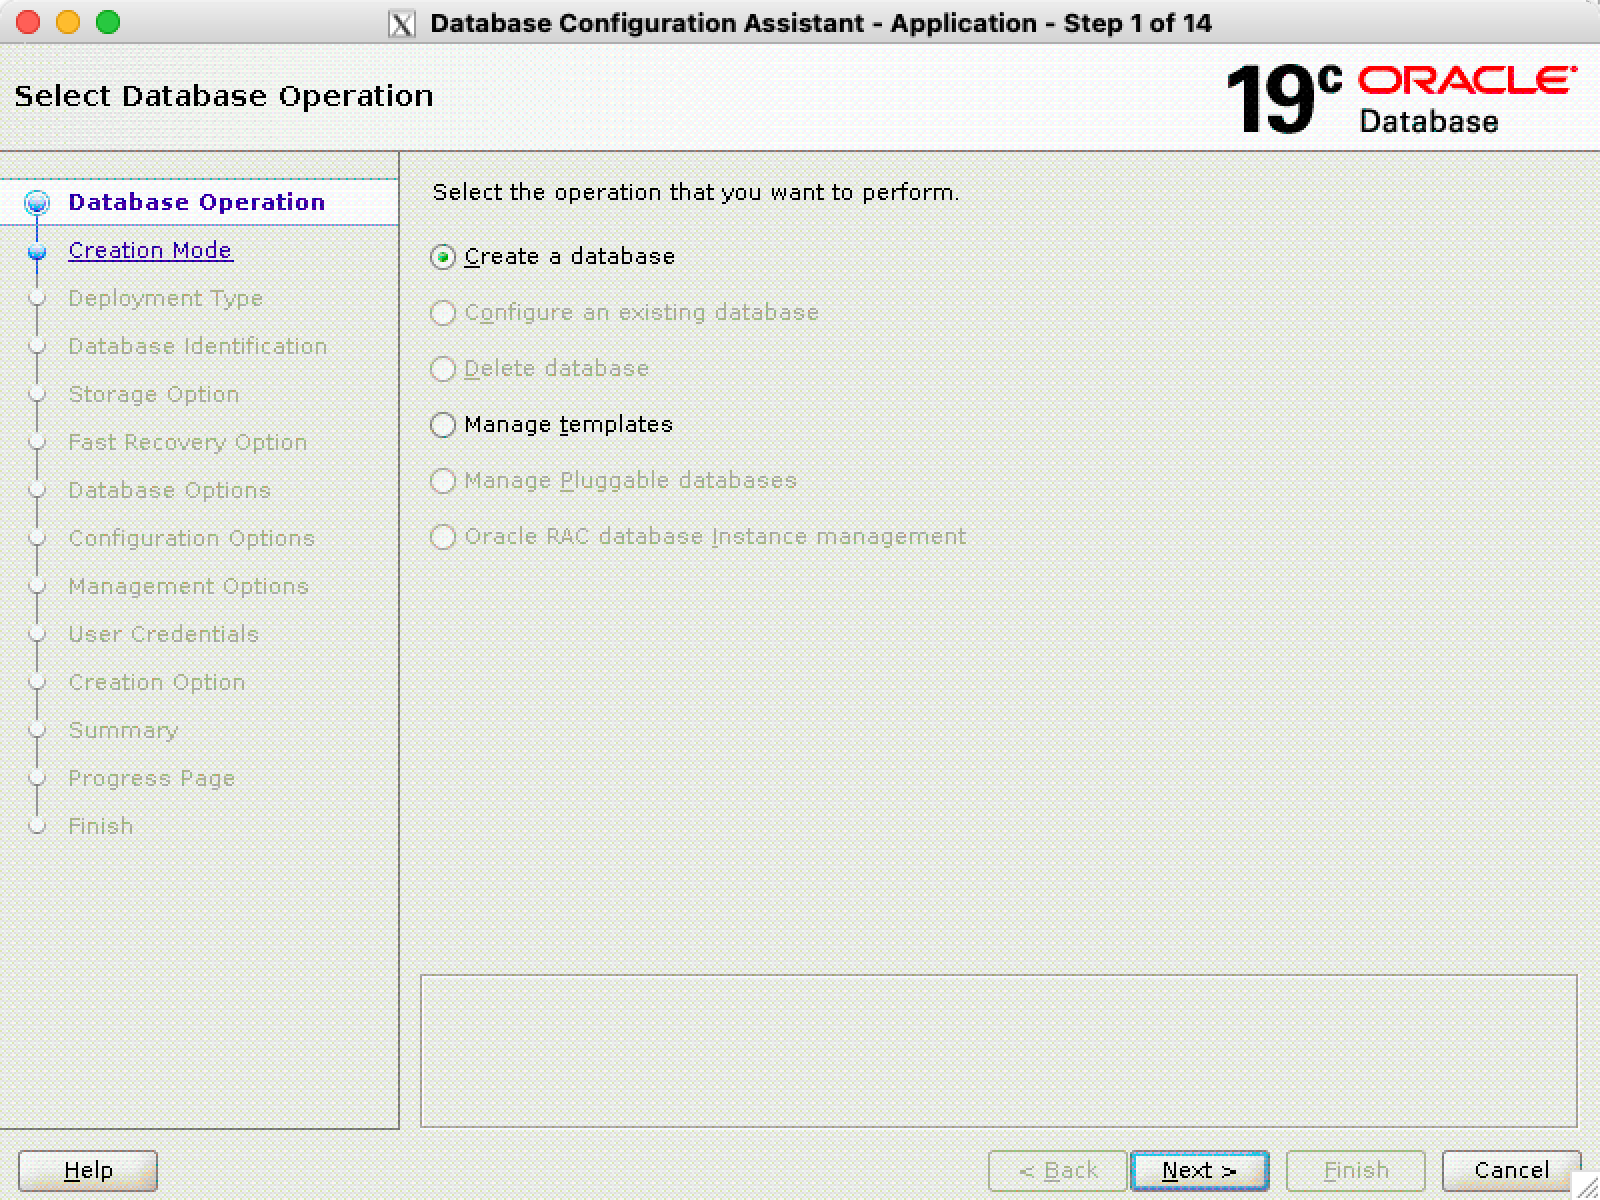Click the Creation Mode step bullet icon
The image size is (1600, 1200).
[x=37, y=251]
